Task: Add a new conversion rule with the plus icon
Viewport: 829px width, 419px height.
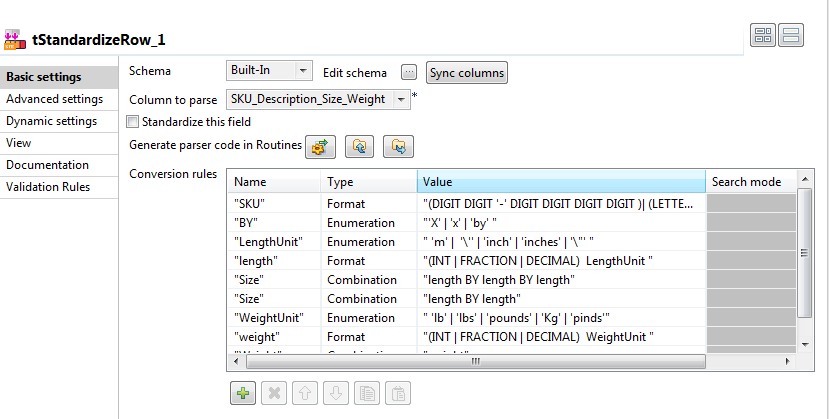Action: (x=242, y=394)
